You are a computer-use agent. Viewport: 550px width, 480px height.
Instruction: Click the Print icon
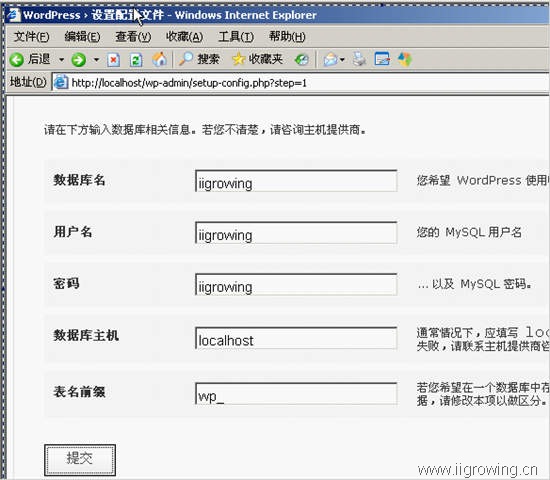[359, 59]
